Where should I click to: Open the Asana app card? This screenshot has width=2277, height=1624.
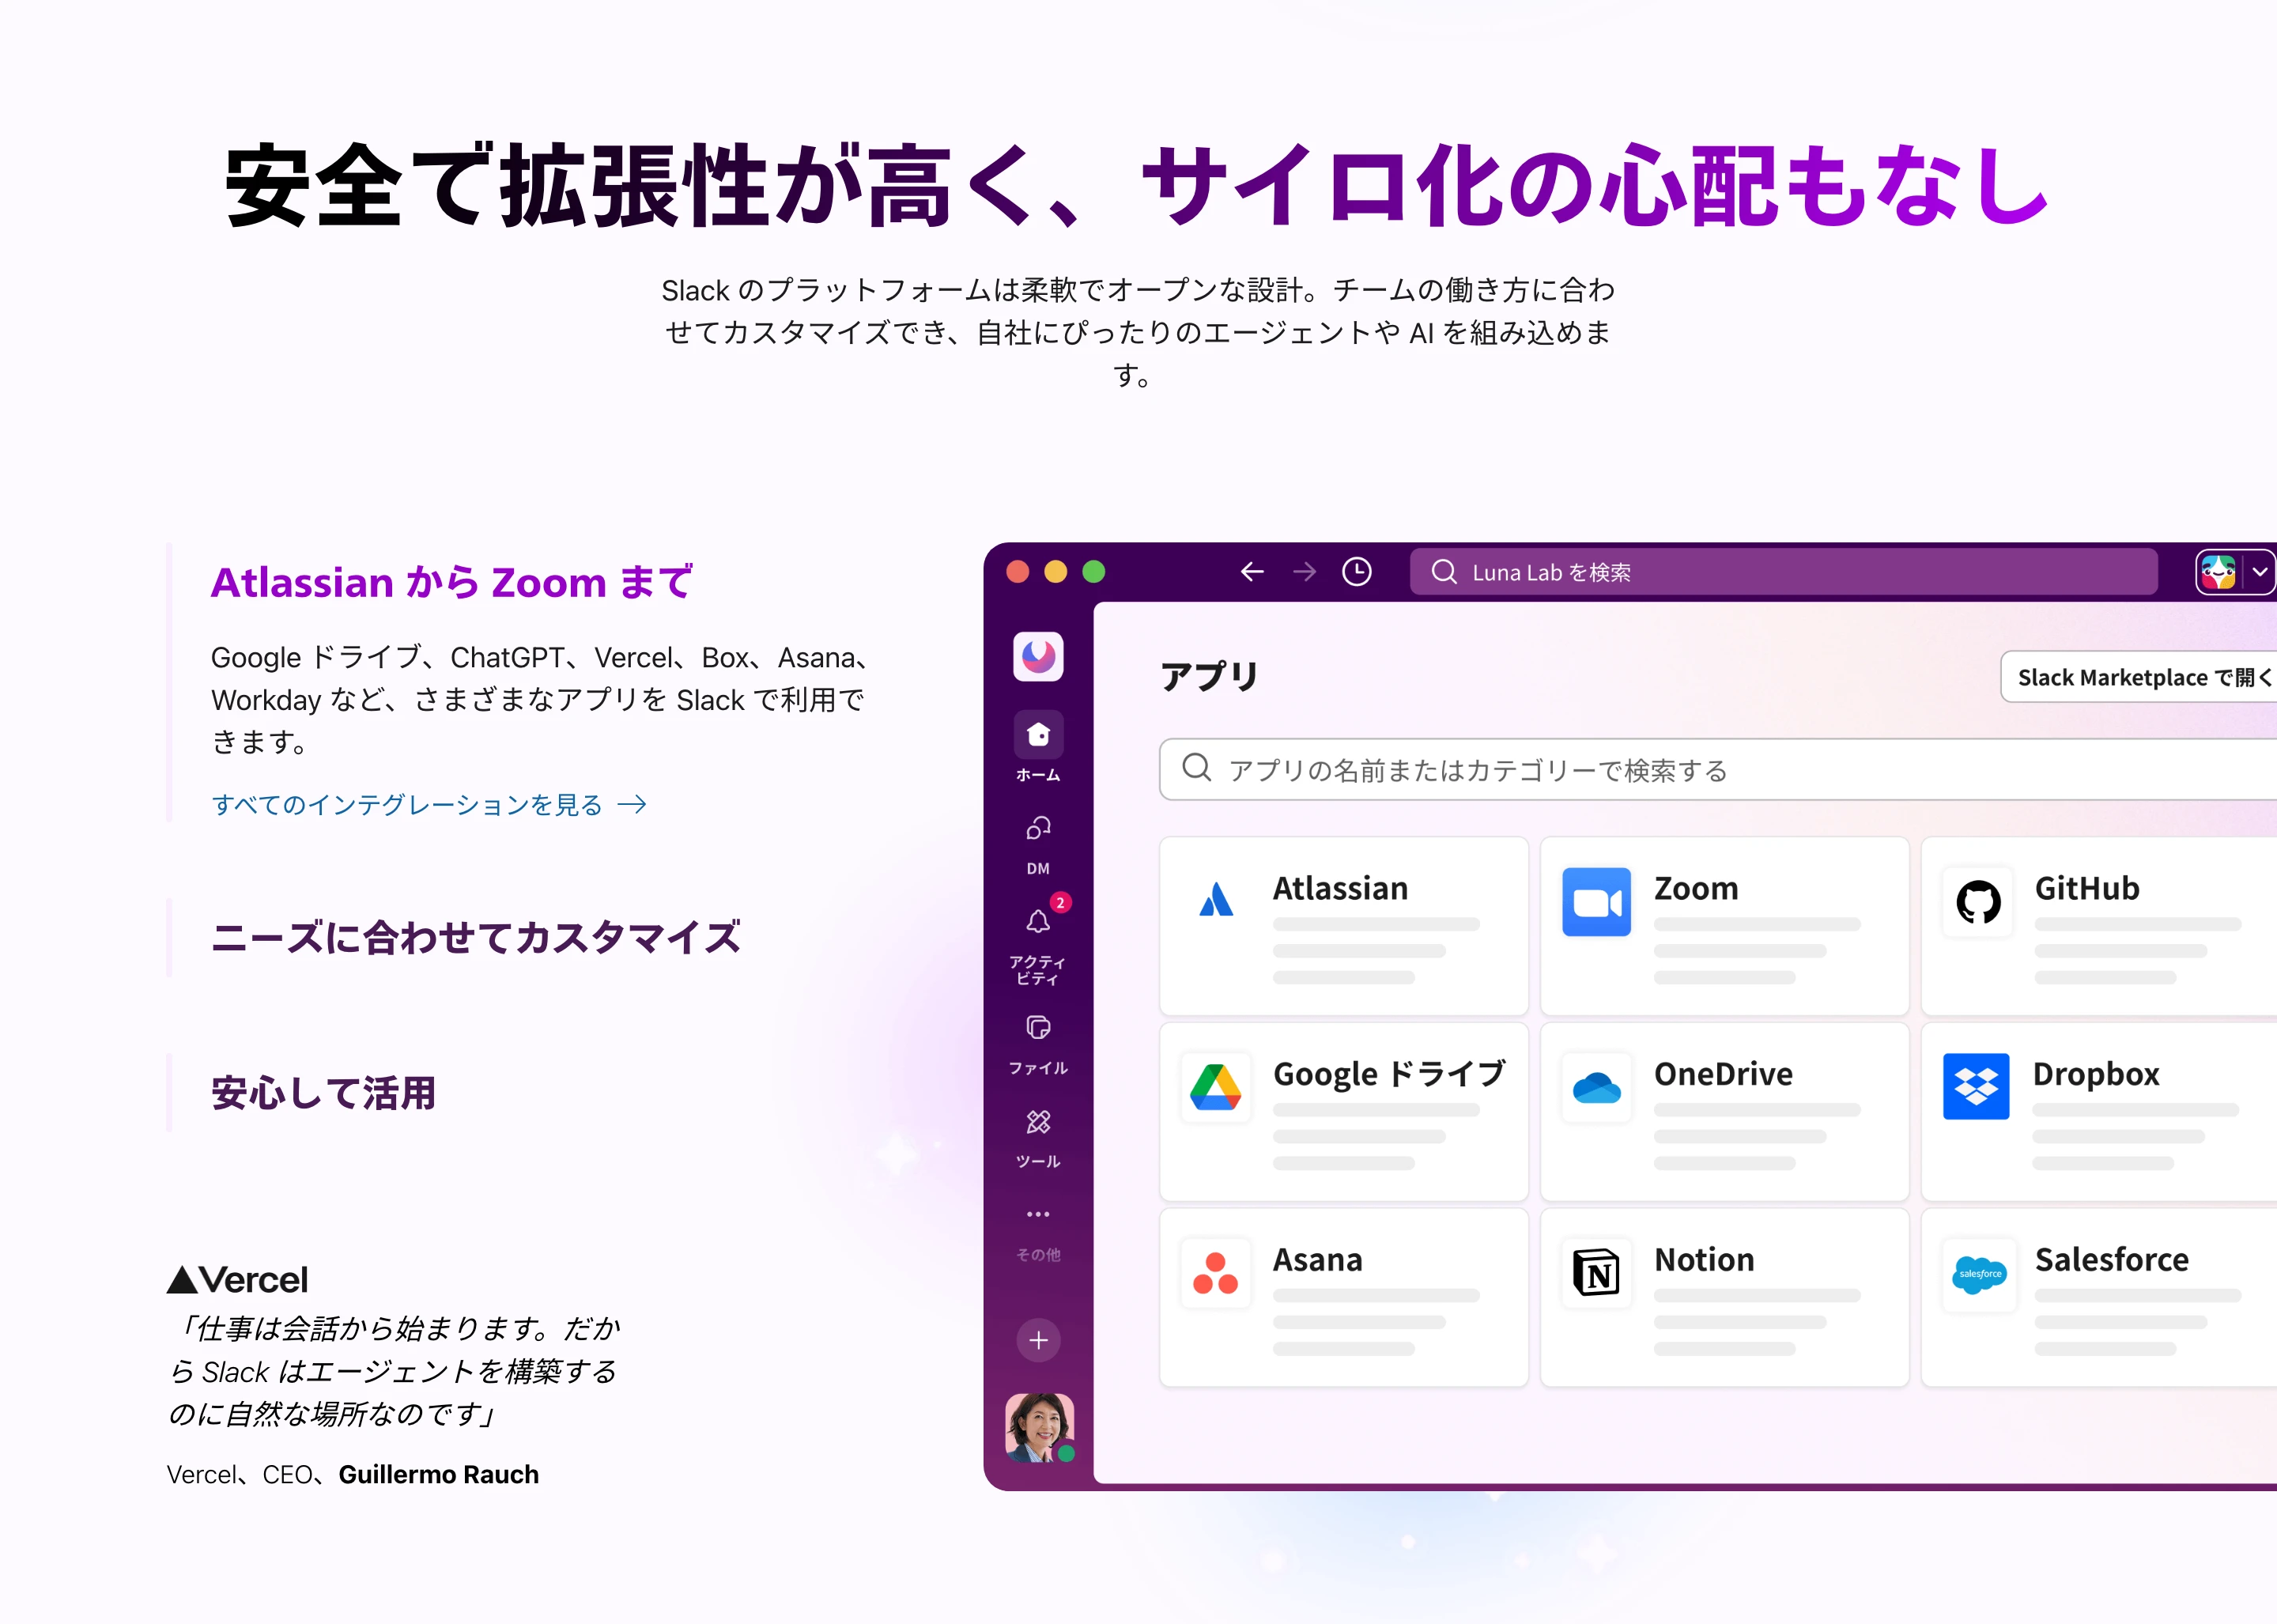tap(1343, 1297)
